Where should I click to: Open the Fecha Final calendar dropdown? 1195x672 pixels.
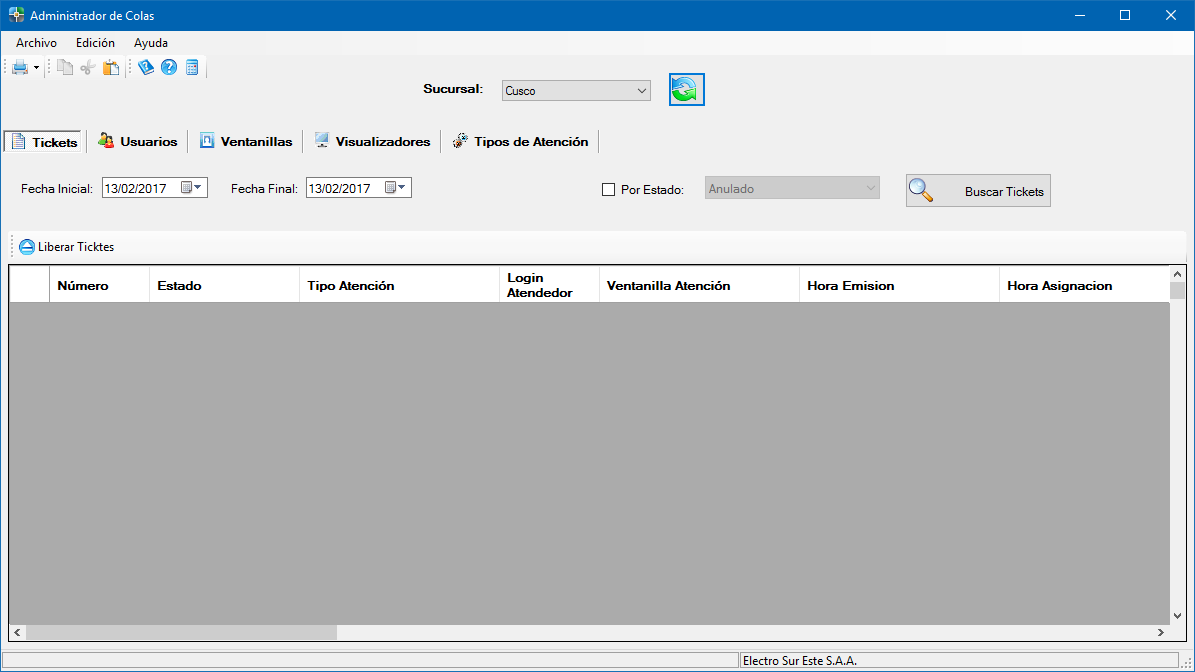[x=396, y=187]
